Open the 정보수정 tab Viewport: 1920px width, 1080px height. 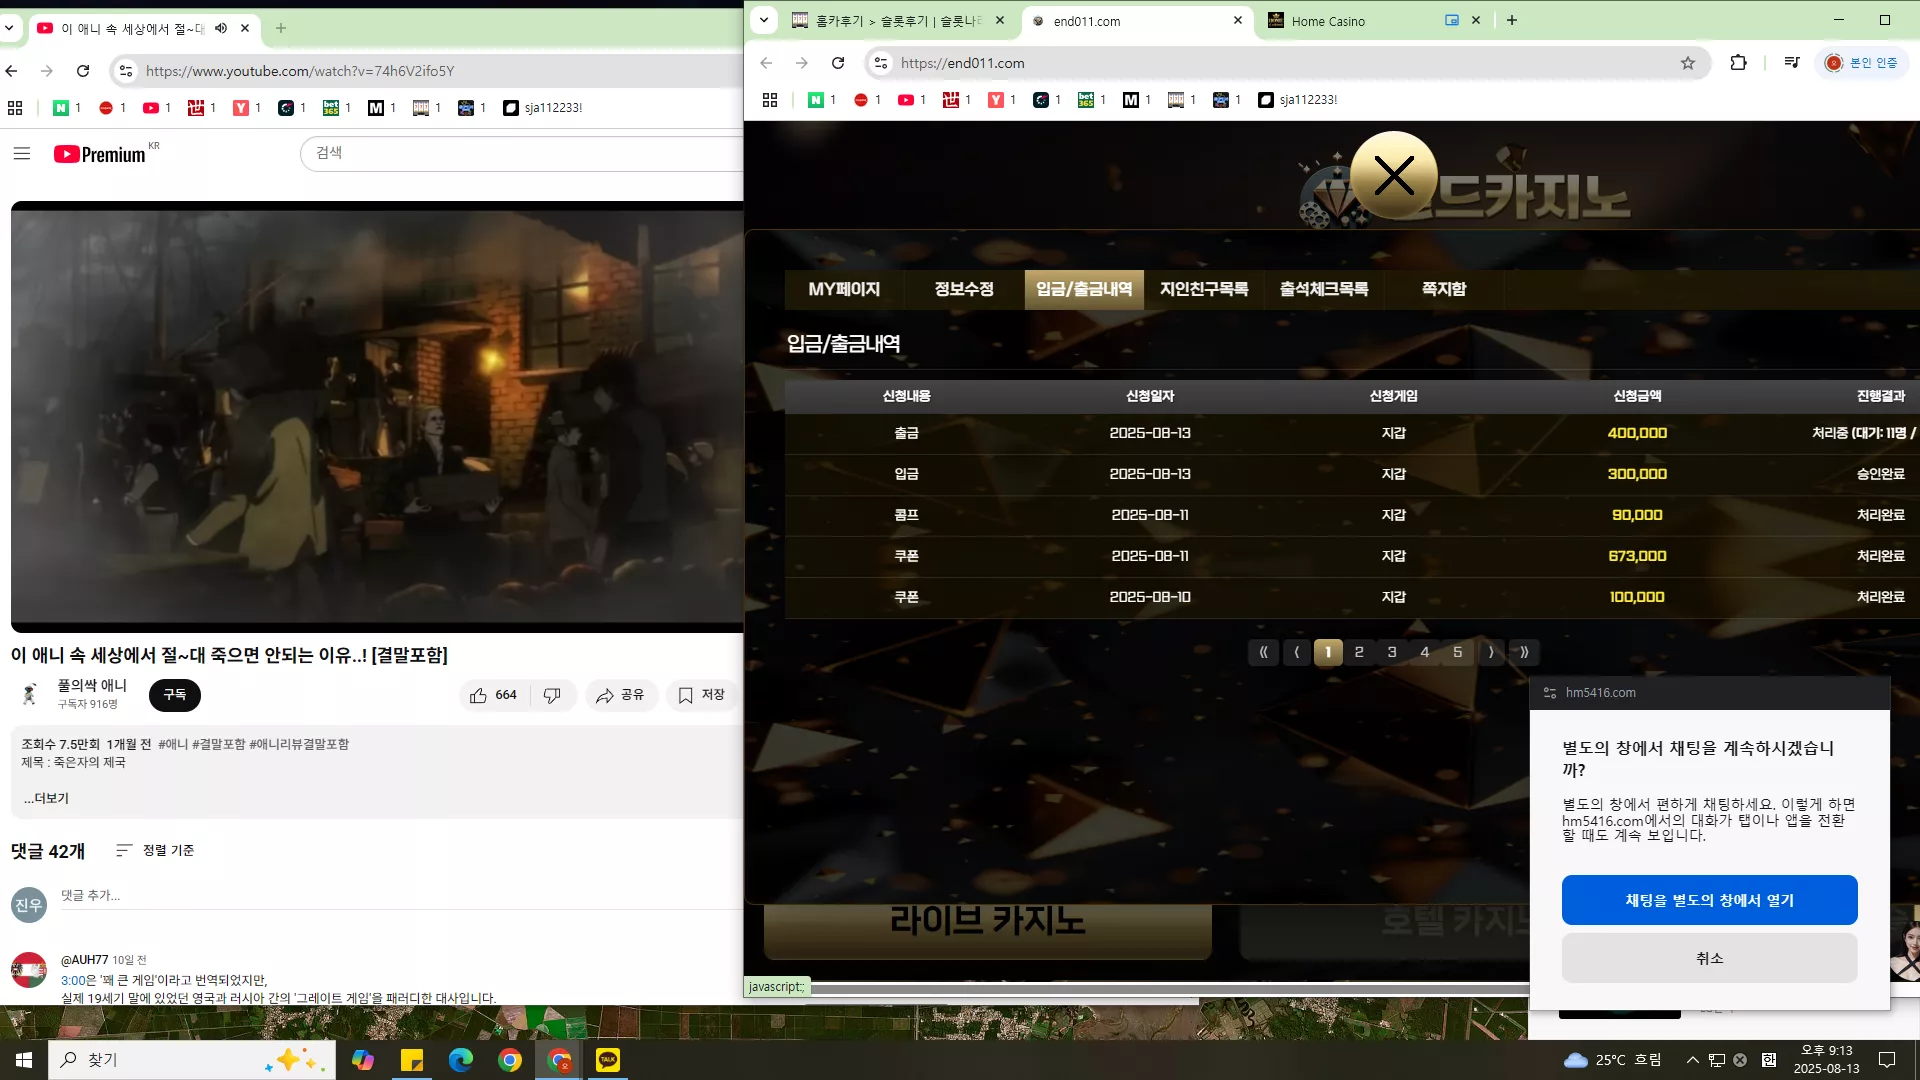coord(964,290)
